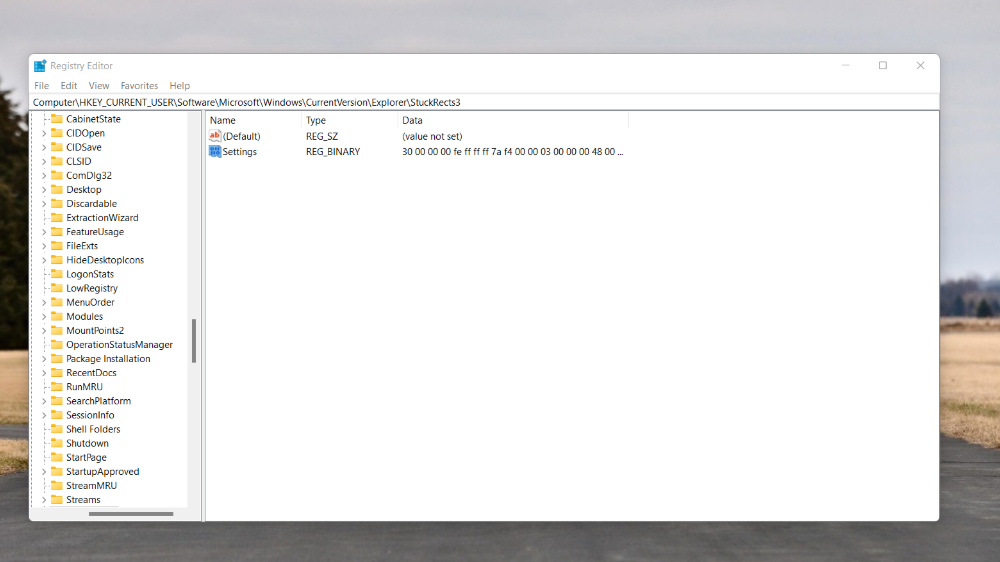Click the FeatureUsage folder icon
This screenshot has width=1000, height=562.
57,232
